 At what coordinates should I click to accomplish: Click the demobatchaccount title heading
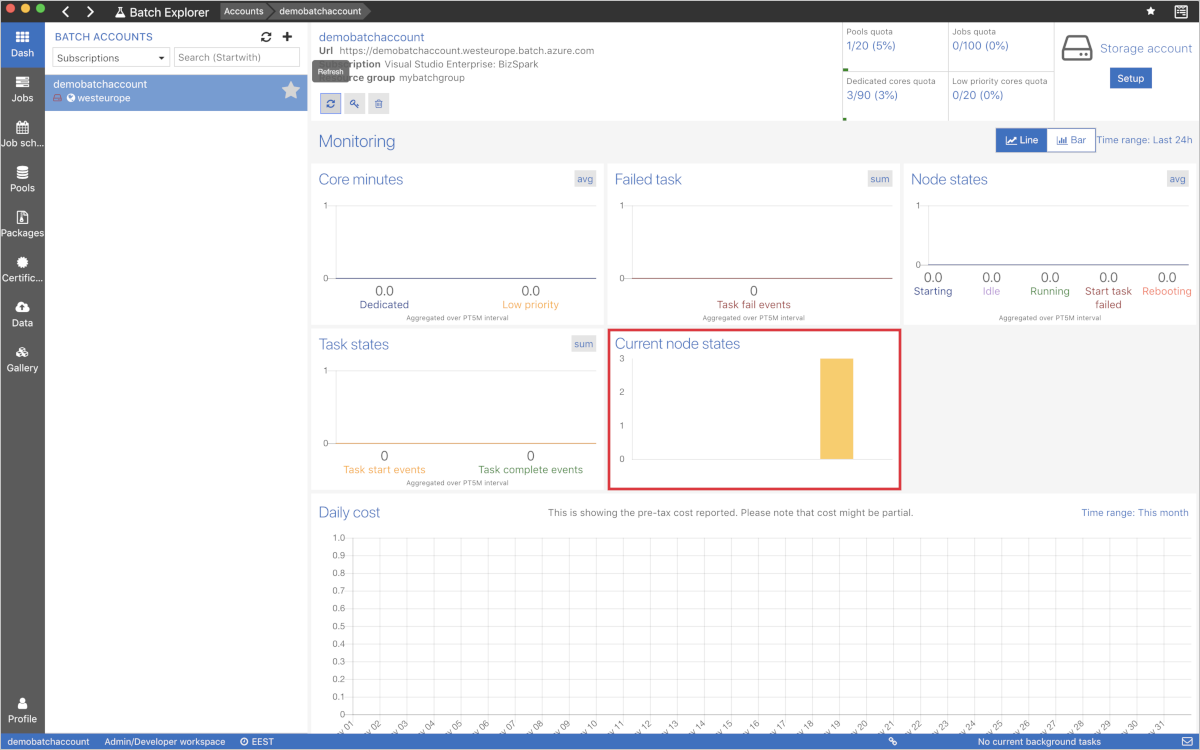coord(371,37)
